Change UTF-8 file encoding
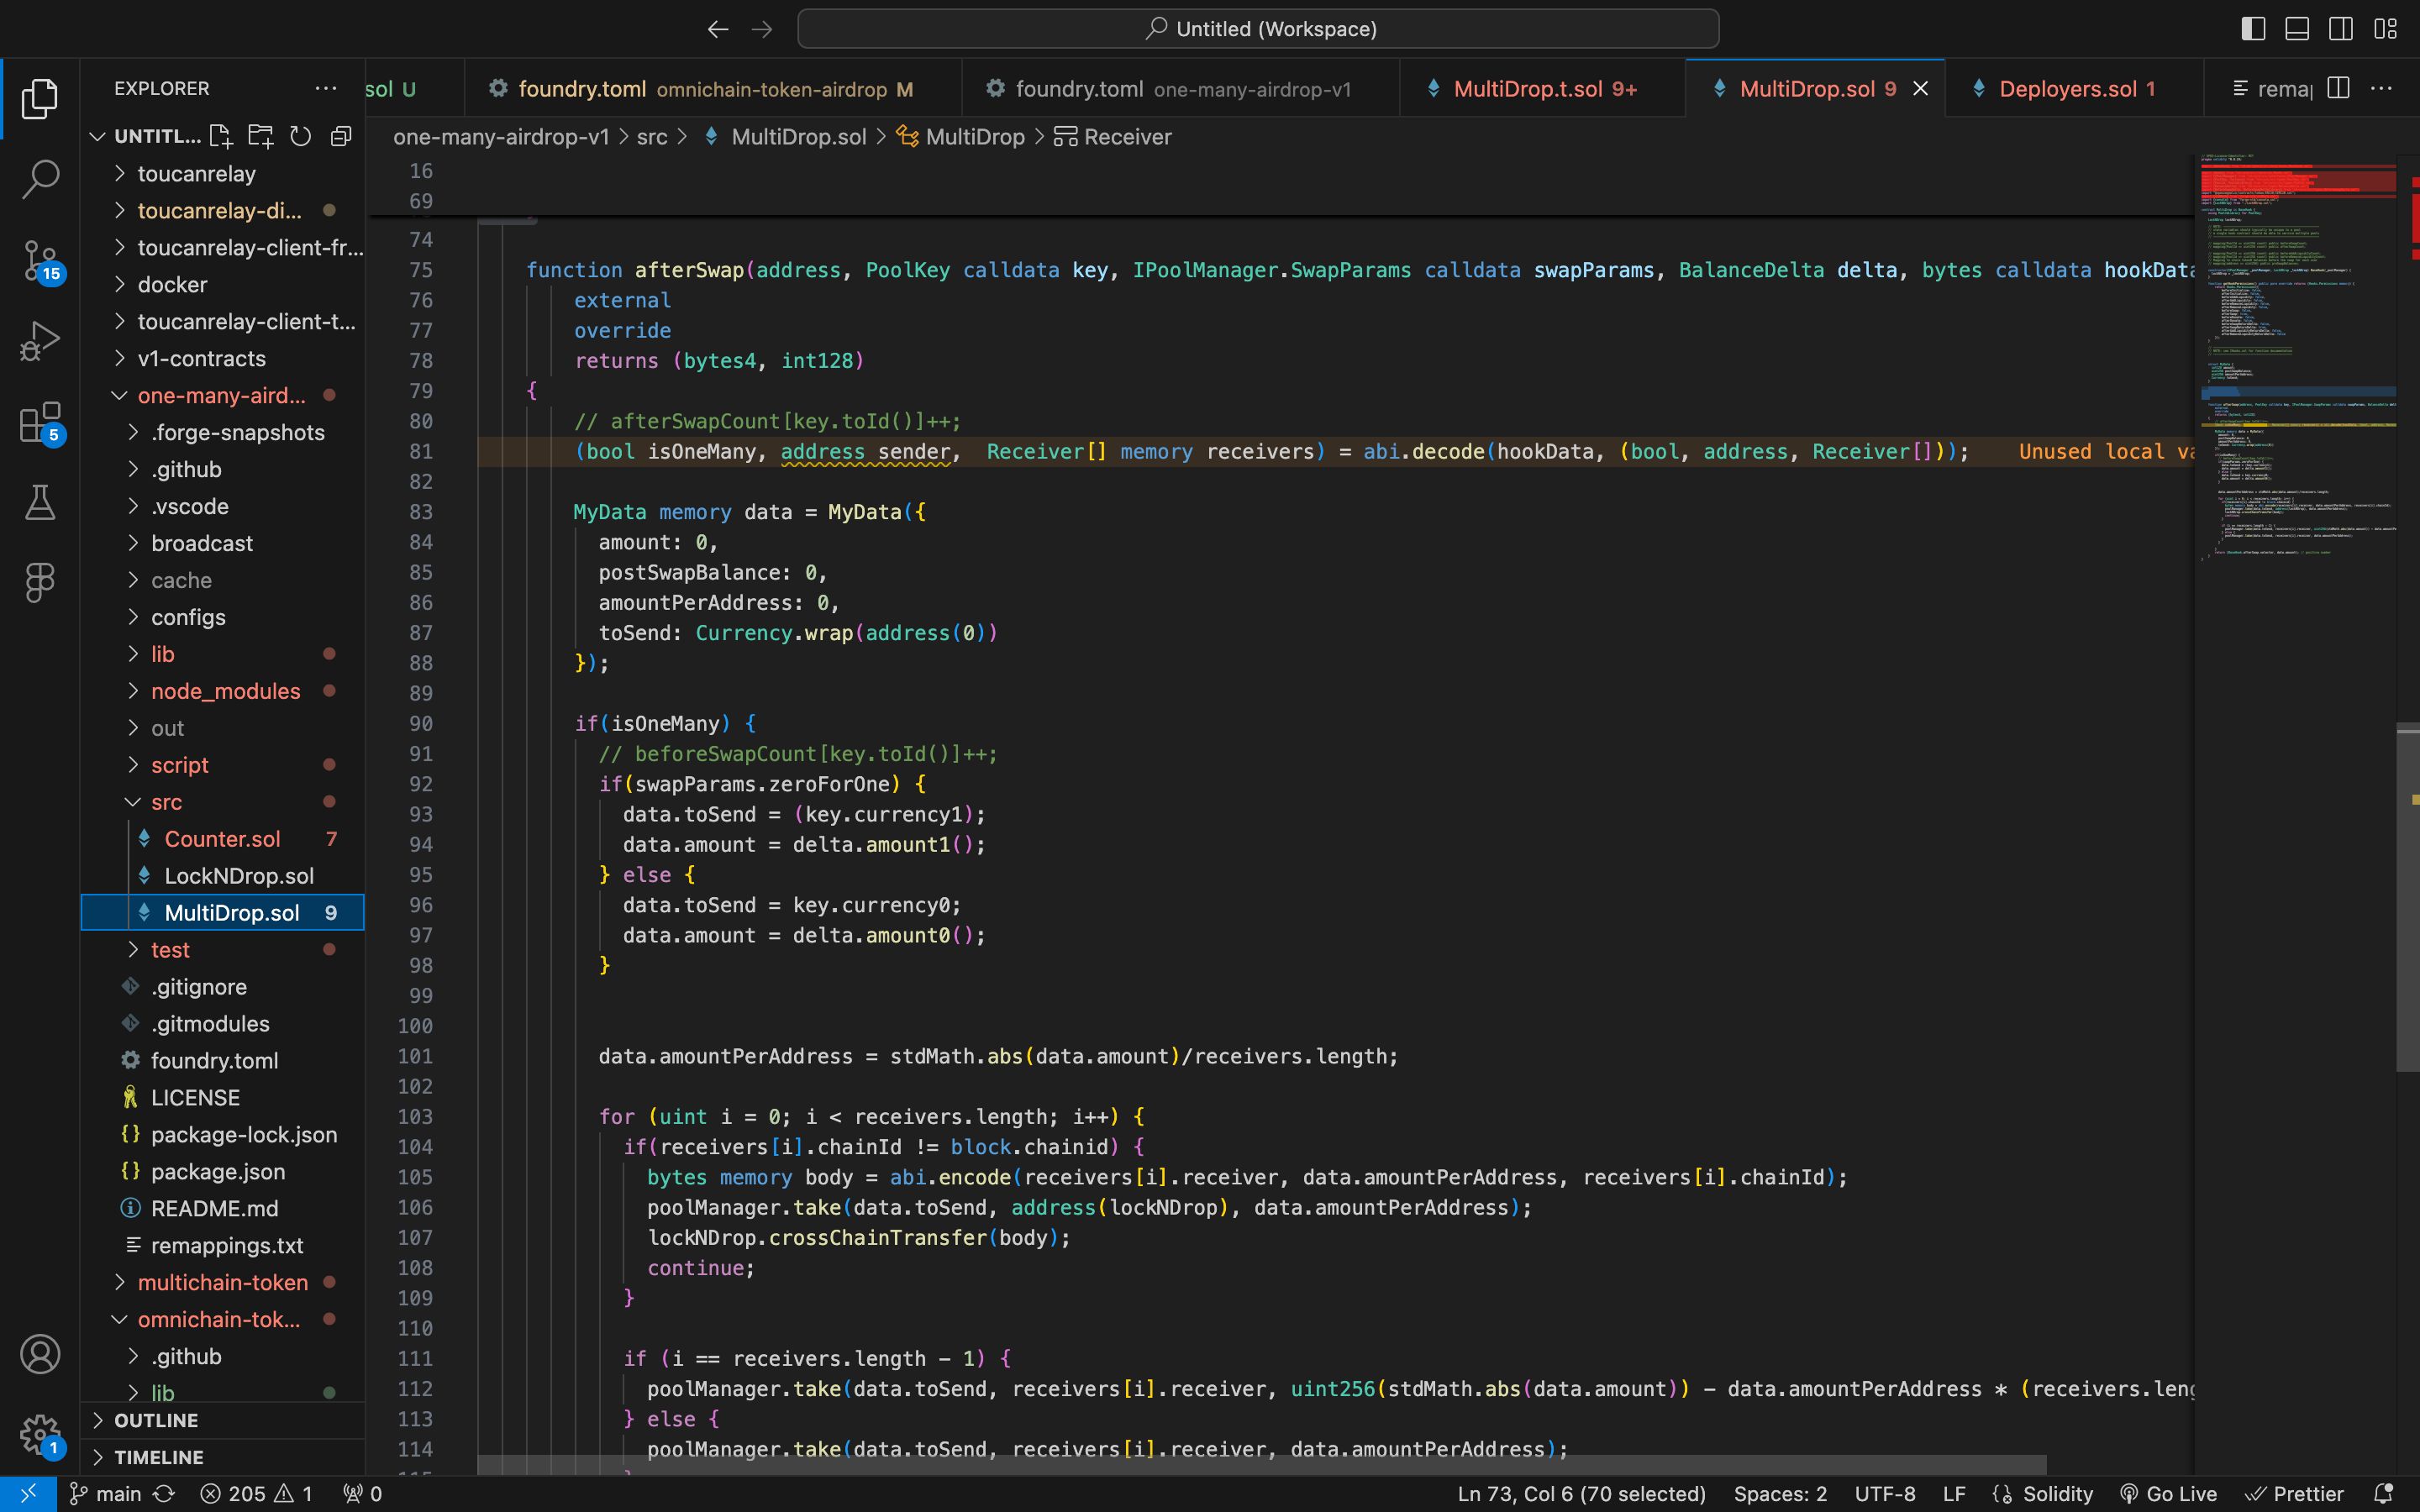Image resolution: width=2420 pixels, height=1512 pixels. coord(1885,1494)
